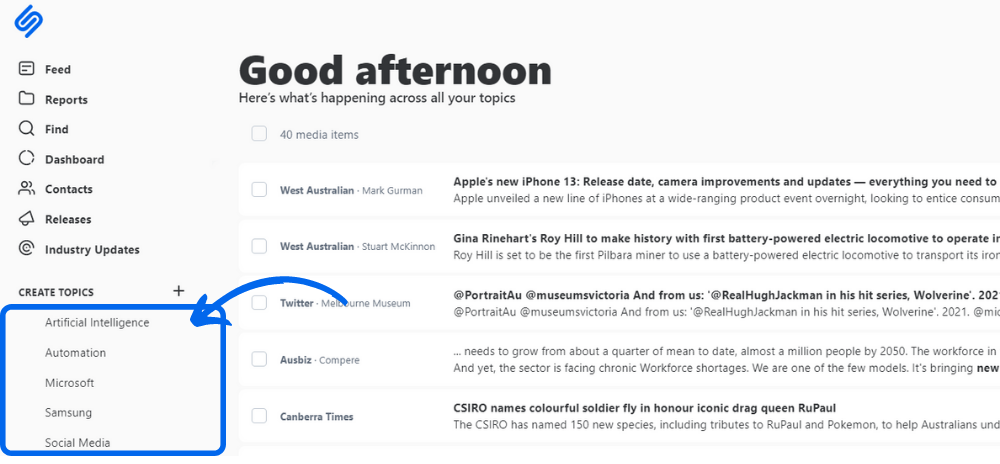Tick the select-all 40 media items checkbox
The height and width of the screenshot is (464, 1000).
(x=259, y=134)
